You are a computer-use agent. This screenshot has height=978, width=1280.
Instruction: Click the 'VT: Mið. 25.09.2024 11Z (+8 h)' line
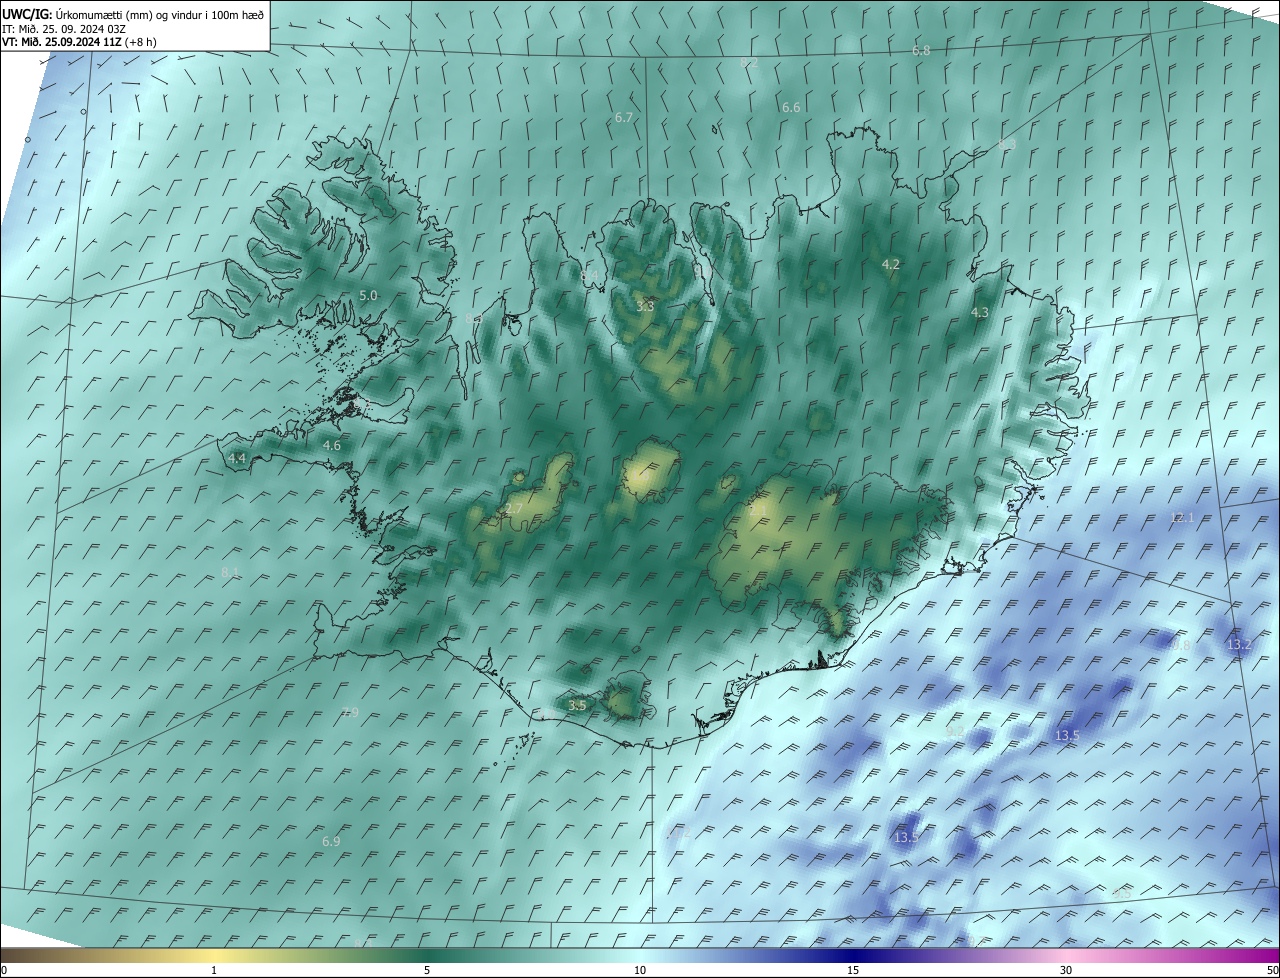click(x=79, y=42)
